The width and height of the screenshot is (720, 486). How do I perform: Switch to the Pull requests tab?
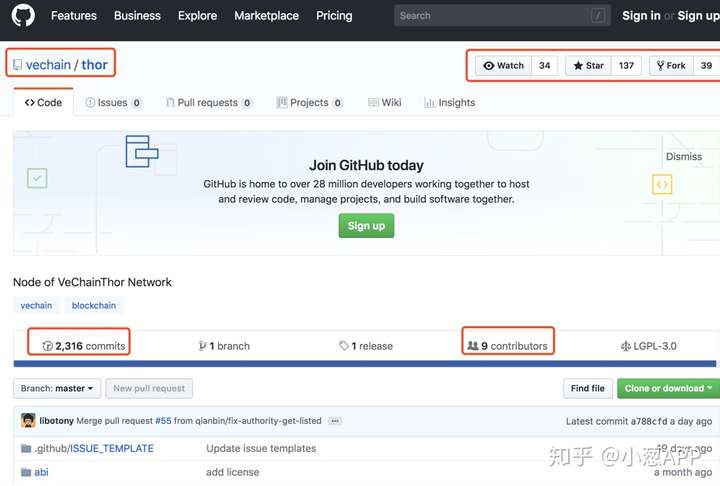(209, 102)
